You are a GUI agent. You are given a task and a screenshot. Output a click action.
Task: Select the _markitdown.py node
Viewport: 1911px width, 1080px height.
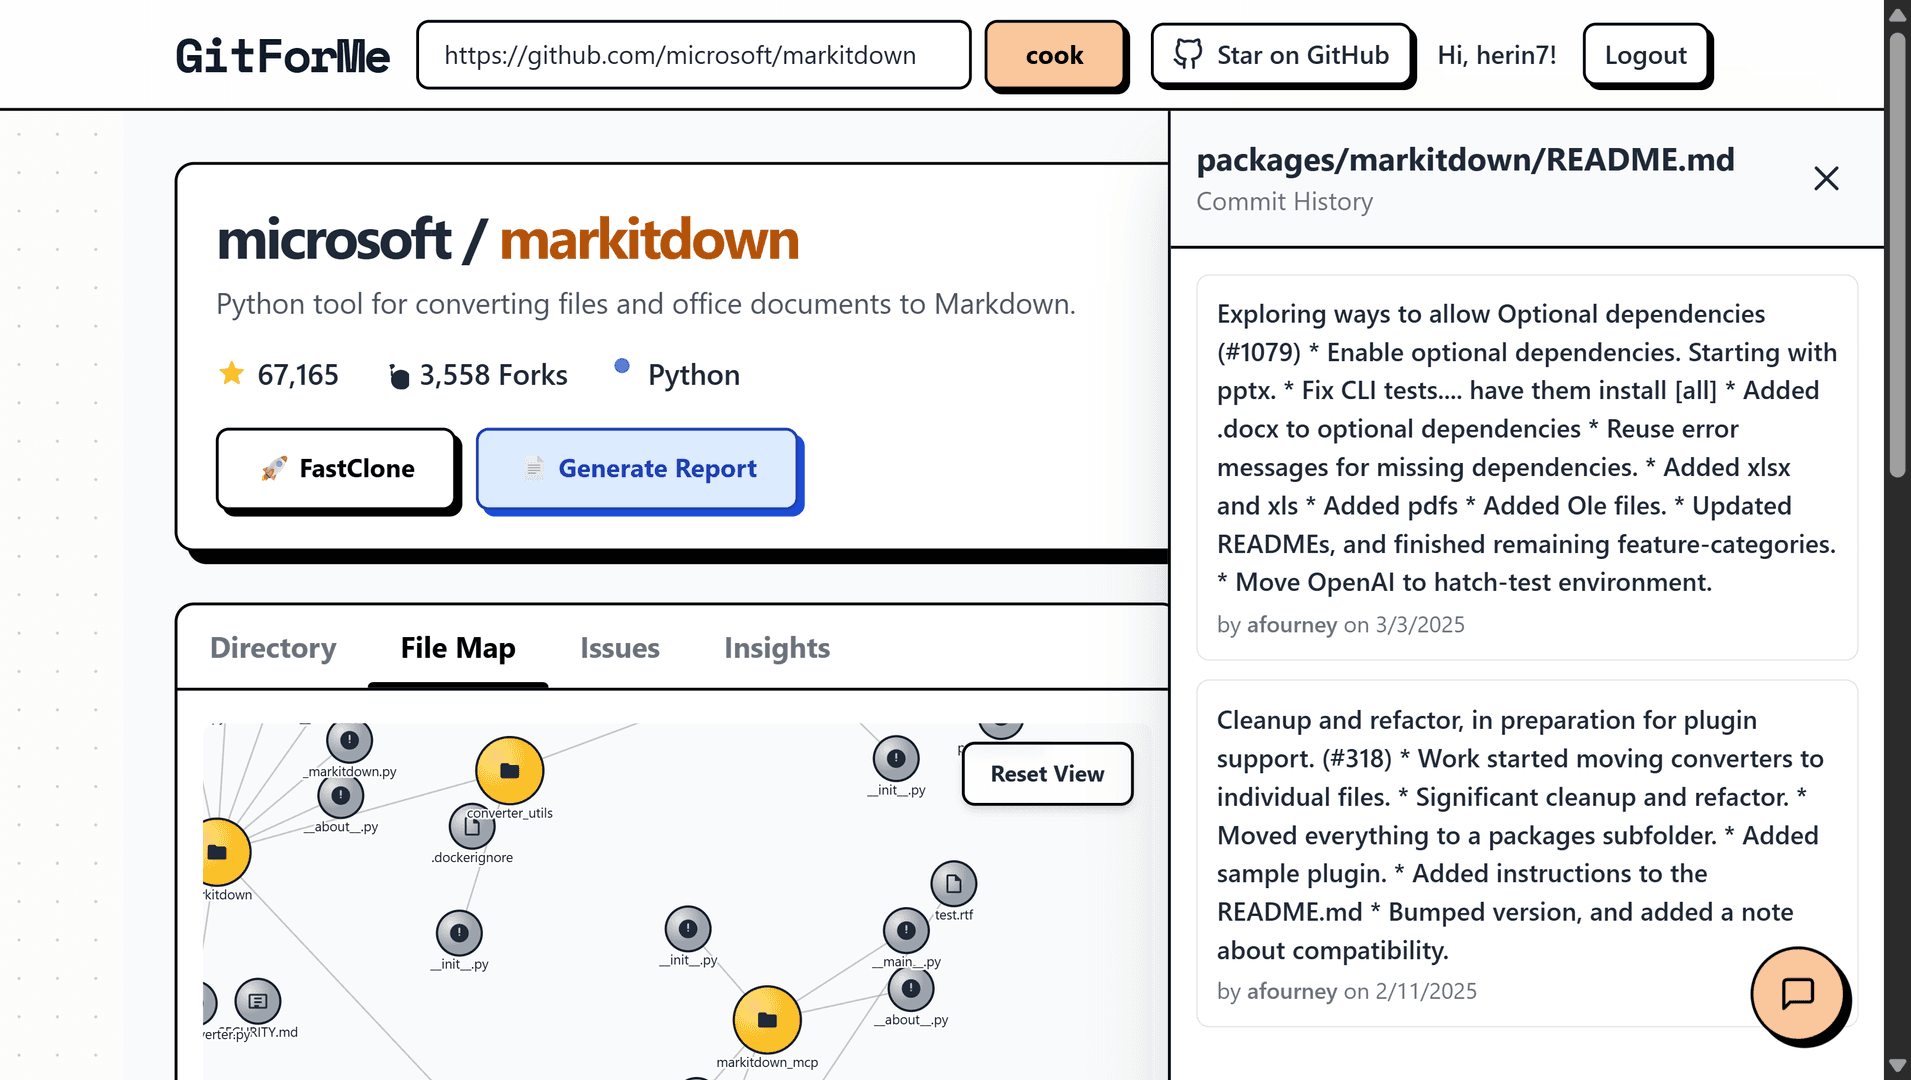[x=349, y=740]
